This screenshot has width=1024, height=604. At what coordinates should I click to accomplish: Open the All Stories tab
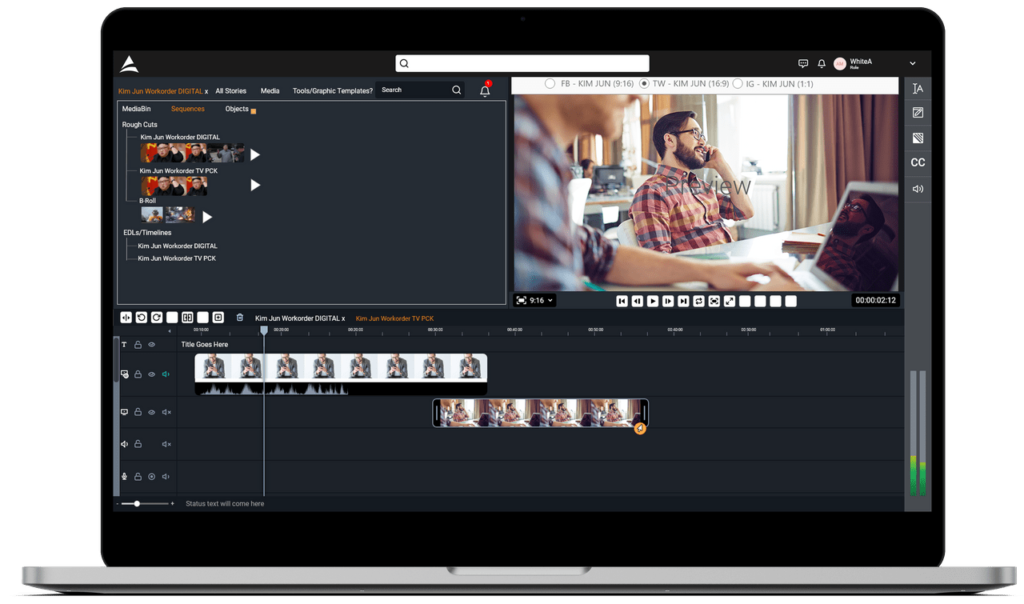[231, 91]
